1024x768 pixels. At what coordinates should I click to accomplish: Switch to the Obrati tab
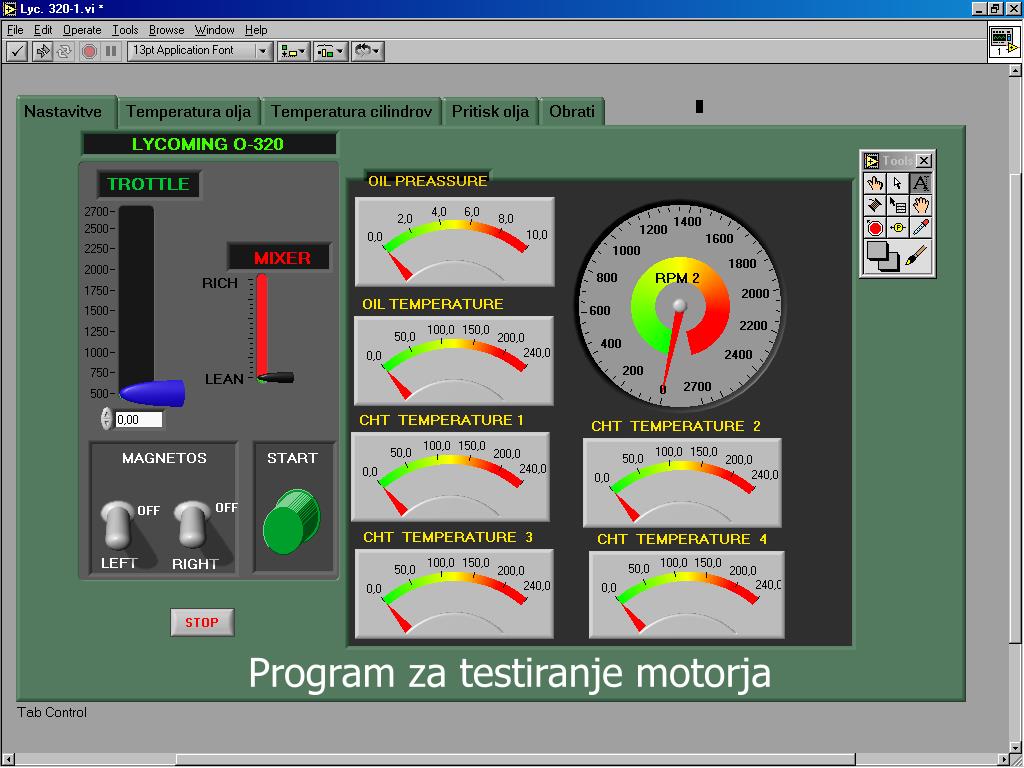coord(572,112)
